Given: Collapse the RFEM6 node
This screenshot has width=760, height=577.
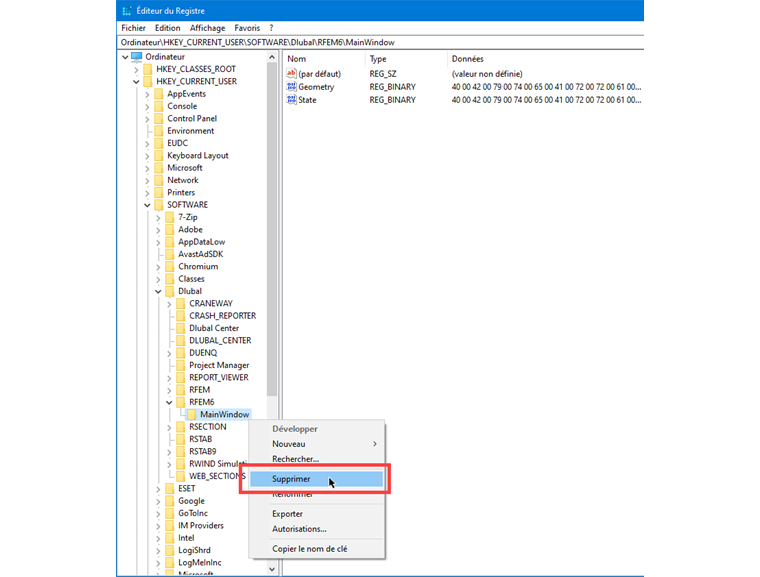Looking at the screenshot, I should (x=169, y=403).
